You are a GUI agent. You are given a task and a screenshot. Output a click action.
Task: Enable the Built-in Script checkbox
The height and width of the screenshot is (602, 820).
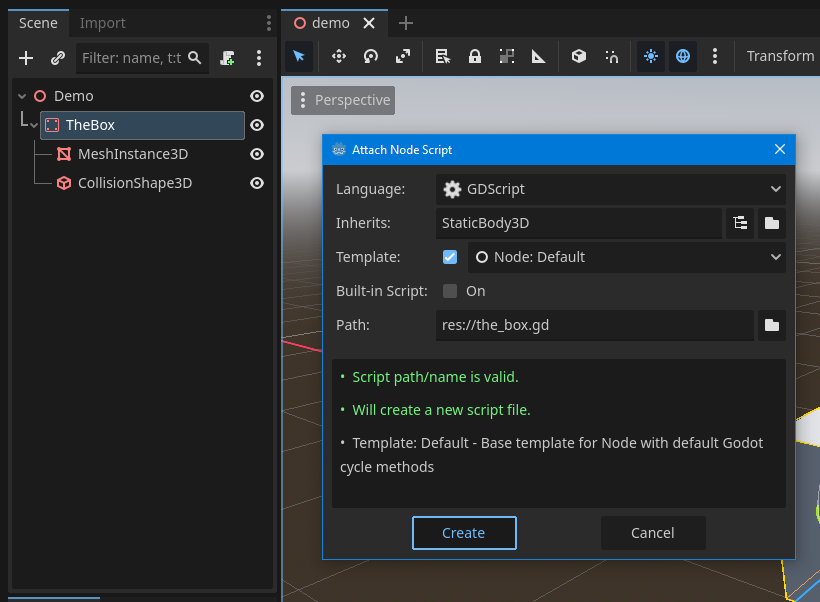click(x=450, y=291)
